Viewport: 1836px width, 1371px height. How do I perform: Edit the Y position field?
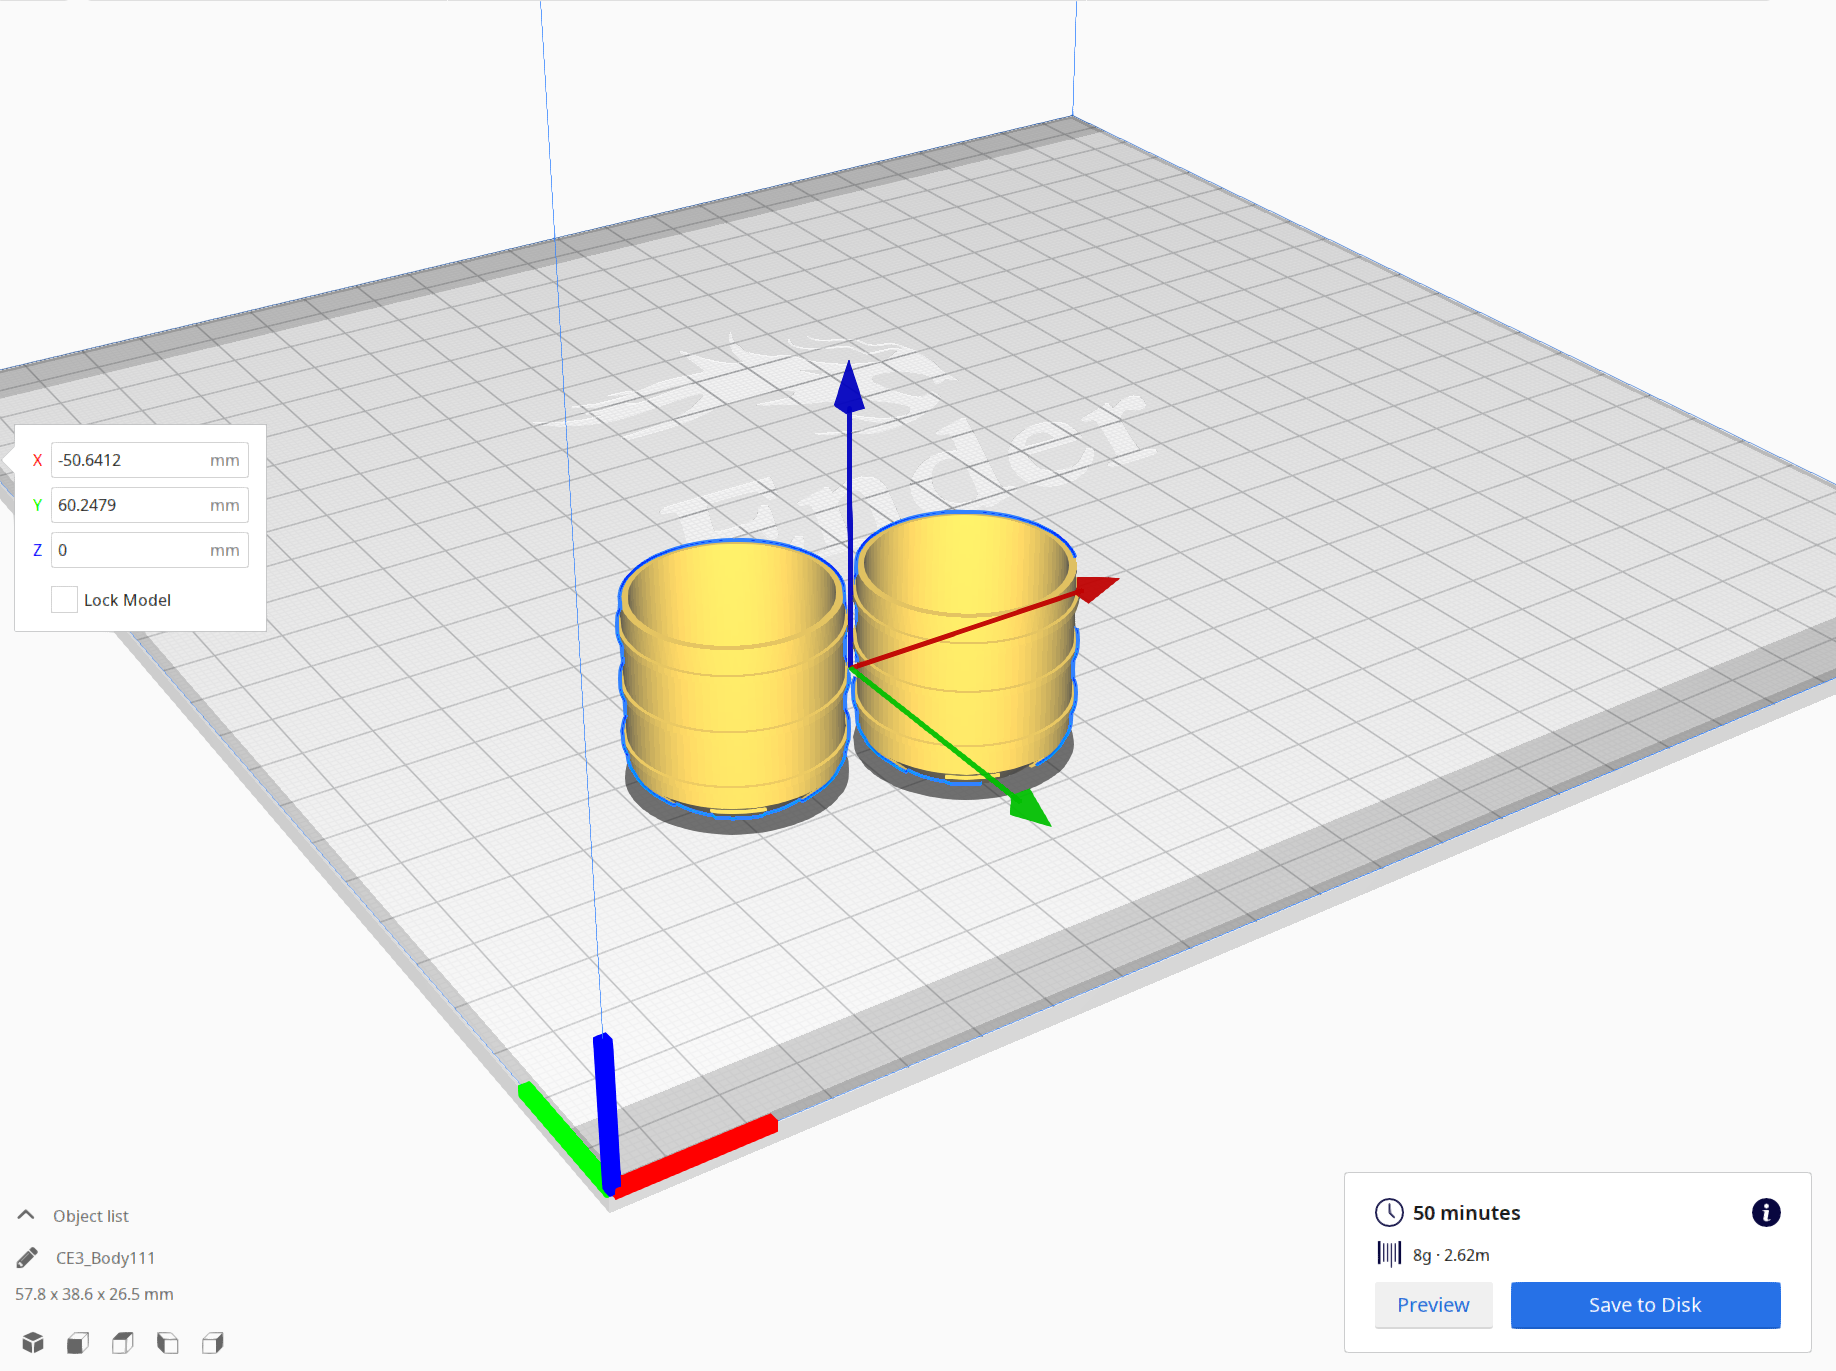tap(150, 505)
